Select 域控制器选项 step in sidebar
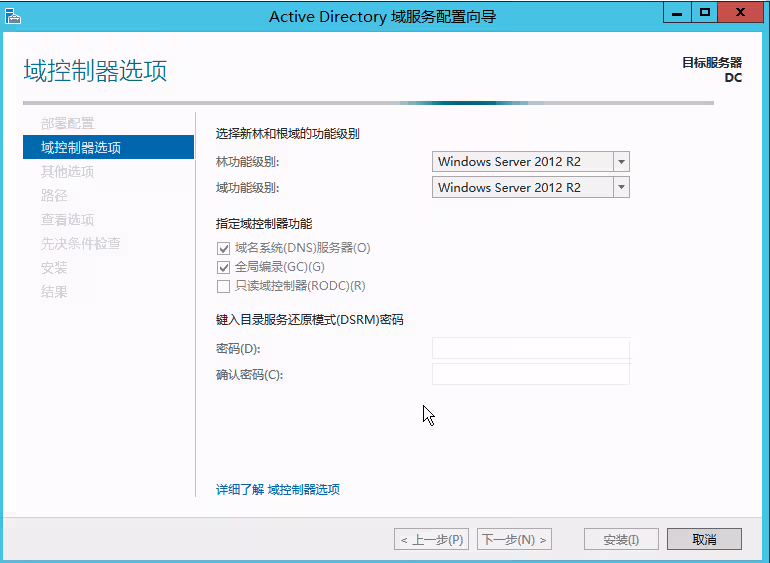The height and width of the screenshot is (563, 770). (x=81, y=147)
